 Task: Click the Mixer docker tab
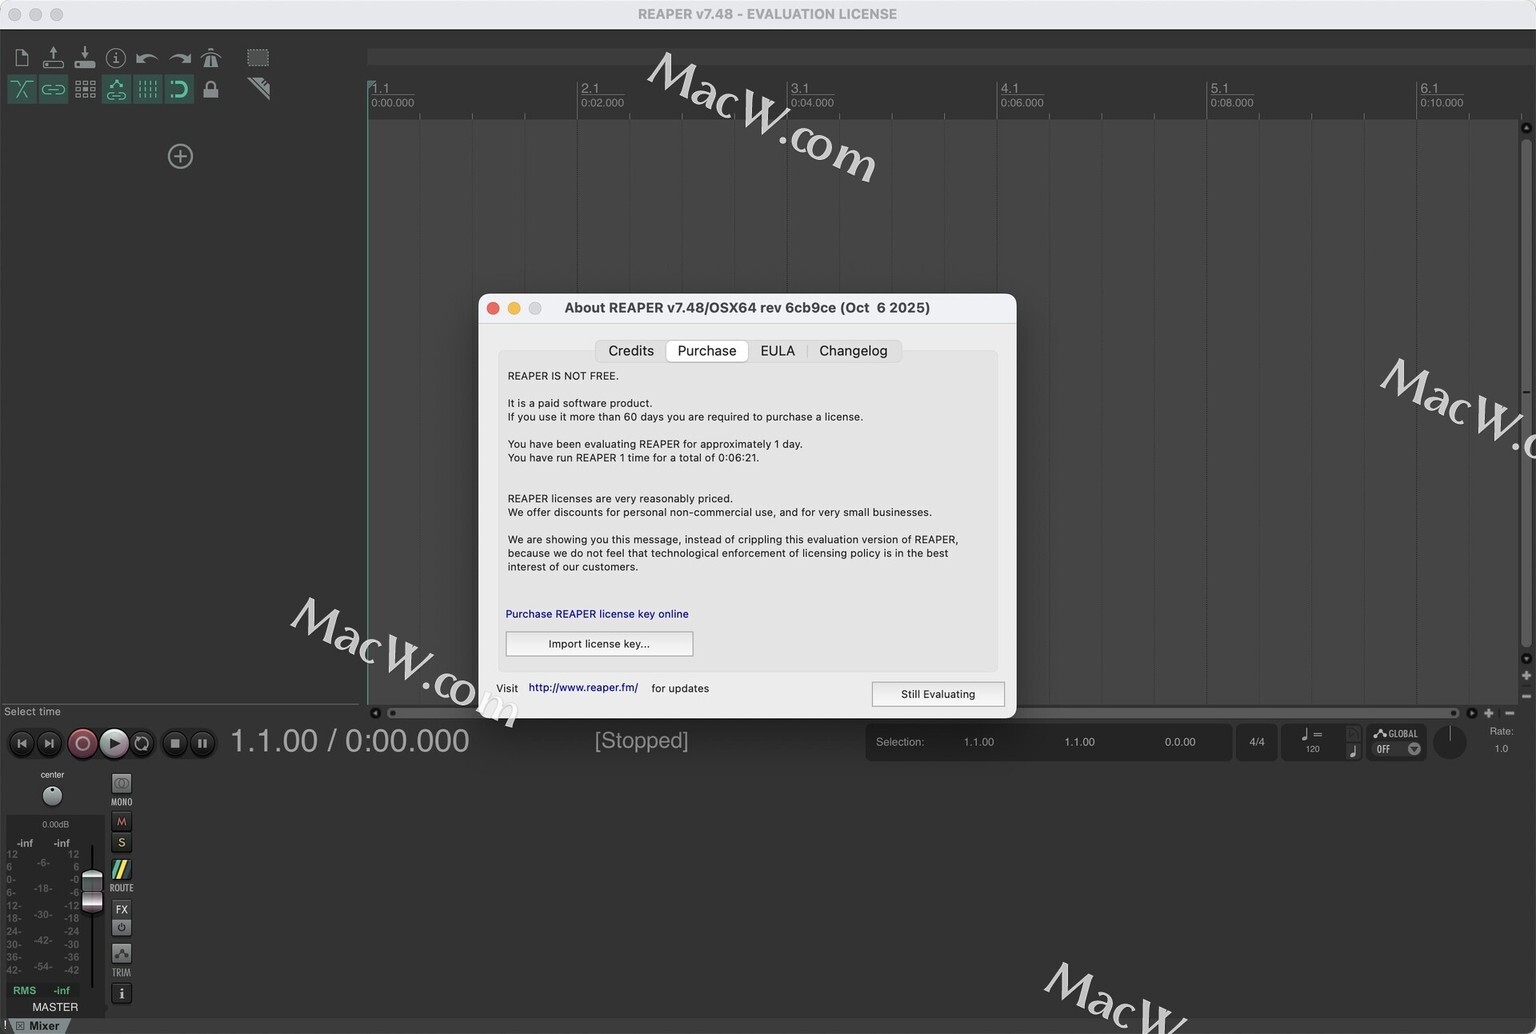[44, 1026]
